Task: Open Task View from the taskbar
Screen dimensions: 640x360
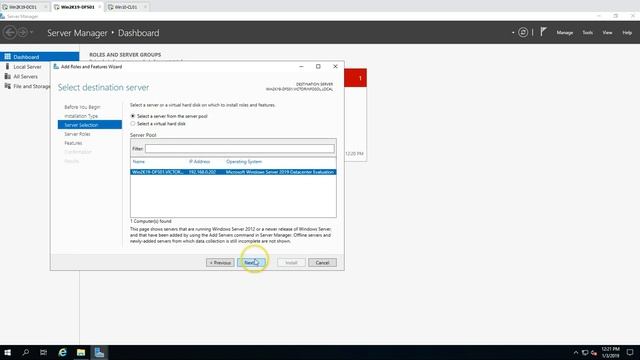Action: pyautogui.click(x=44, y=352)
